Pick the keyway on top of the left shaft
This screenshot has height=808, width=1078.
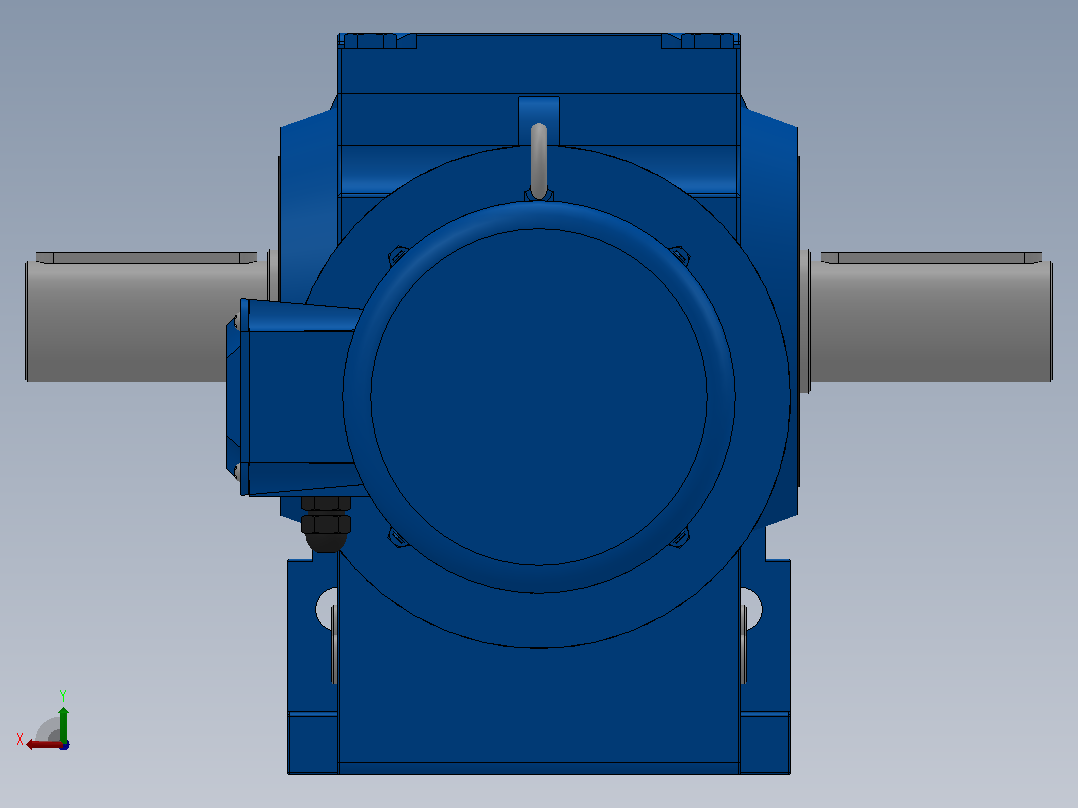pyautogui.click(x=146, y=258)
